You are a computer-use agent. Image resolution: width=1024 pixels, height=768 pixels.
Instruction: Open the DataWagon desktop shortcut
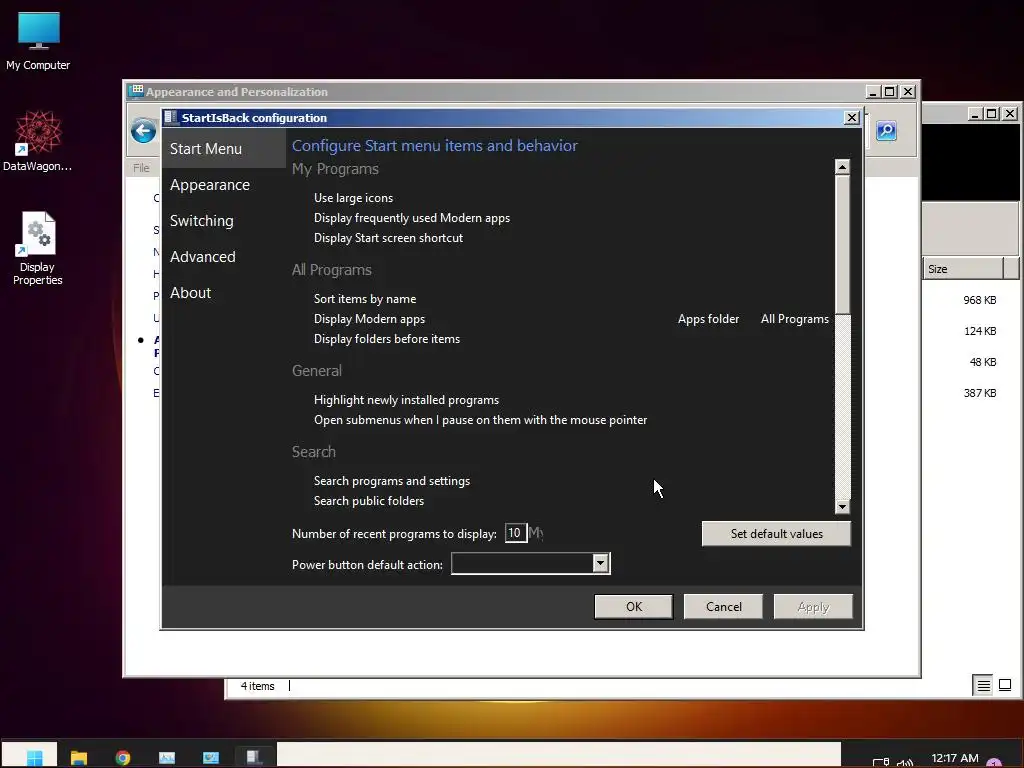click(x=38, y=140)
